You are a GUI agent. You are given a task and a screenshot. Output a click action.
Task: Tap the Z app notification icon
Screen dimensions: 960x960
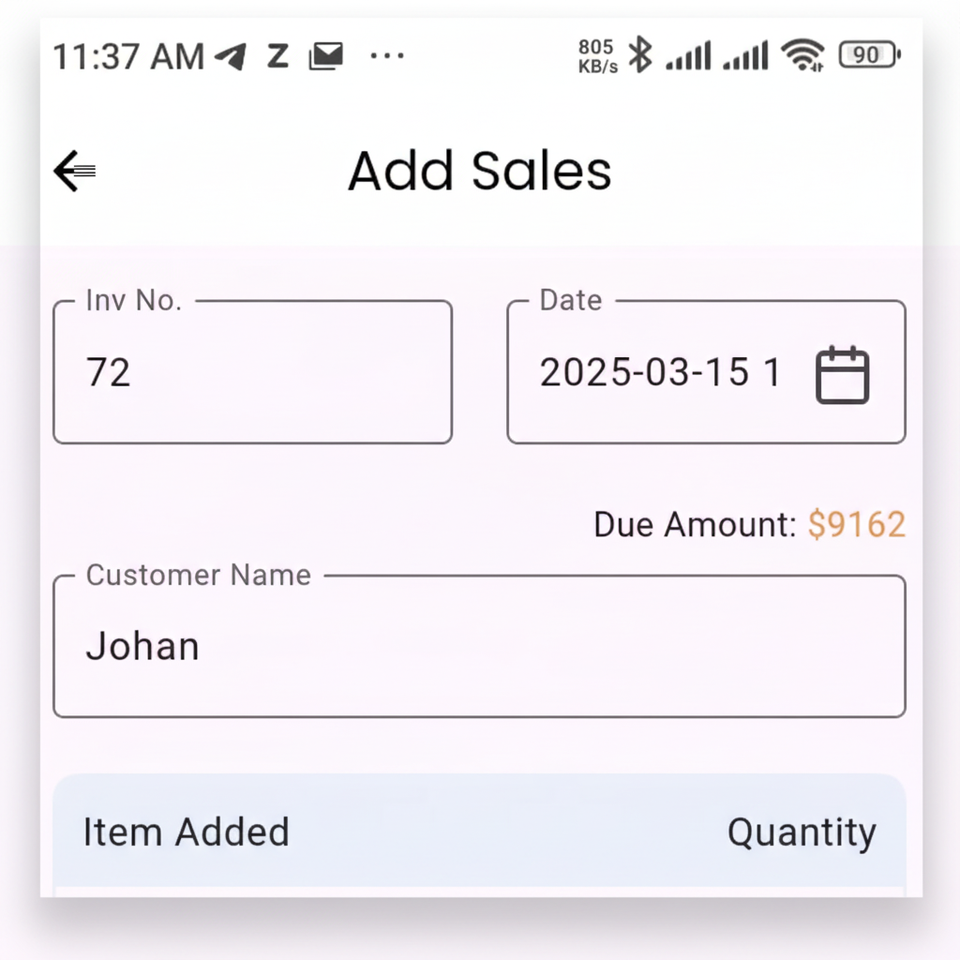(x=277, y=56)
